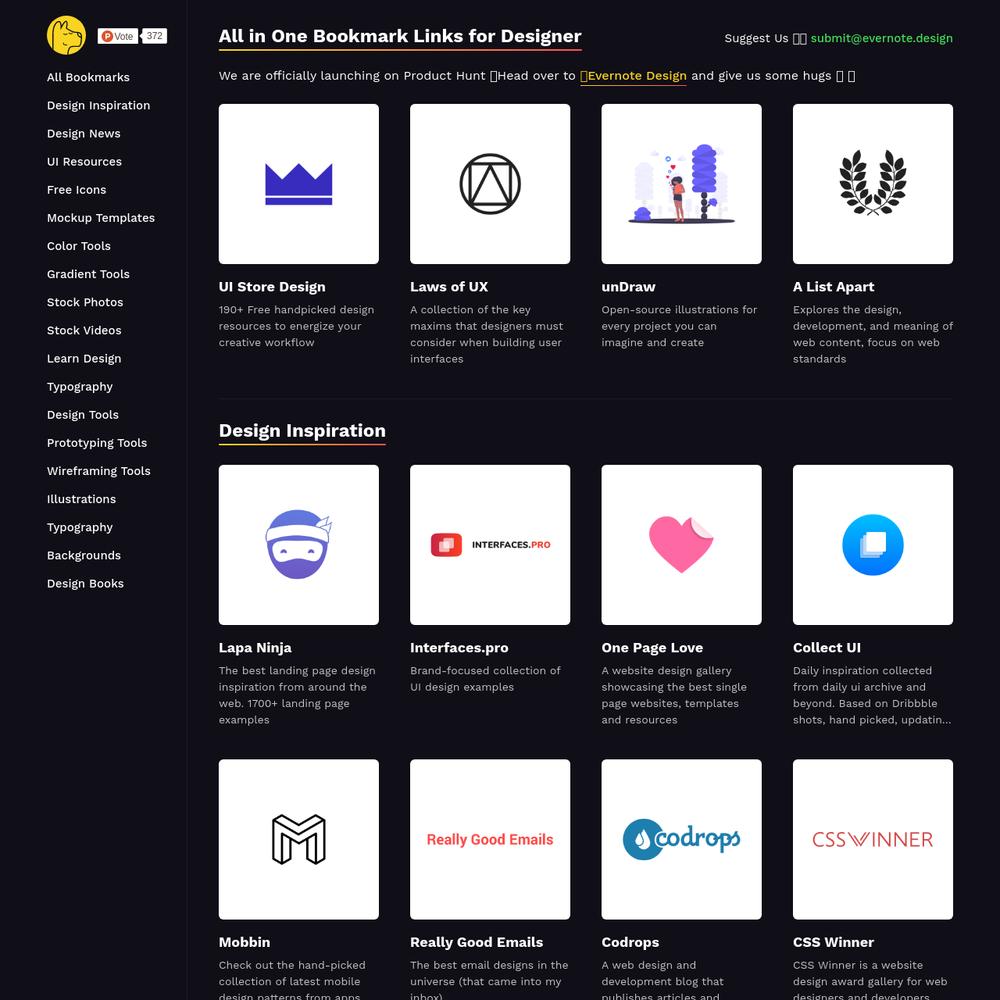The height and width of the screenshot is (1000, 1000).
Task: Click the "best landing page design inspiration" description
Action: [297, 695]
